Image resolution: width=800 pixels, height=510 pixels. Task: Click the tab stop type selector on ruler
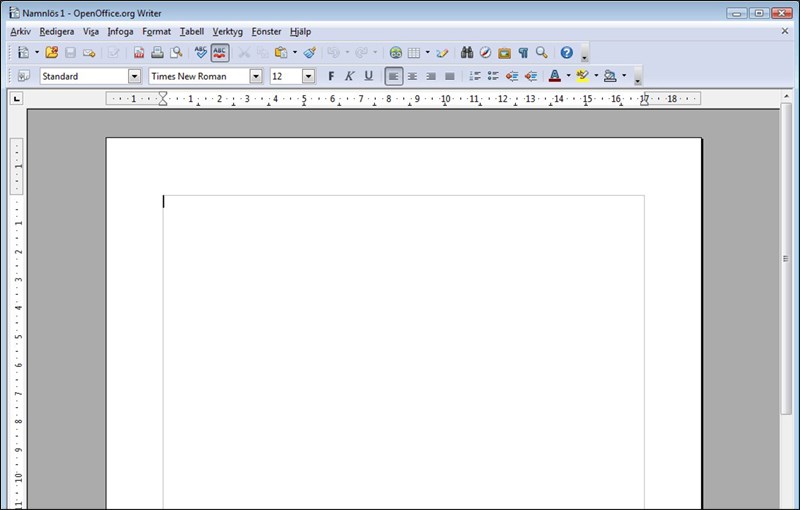pyautogui.click(x=17, y=98)
